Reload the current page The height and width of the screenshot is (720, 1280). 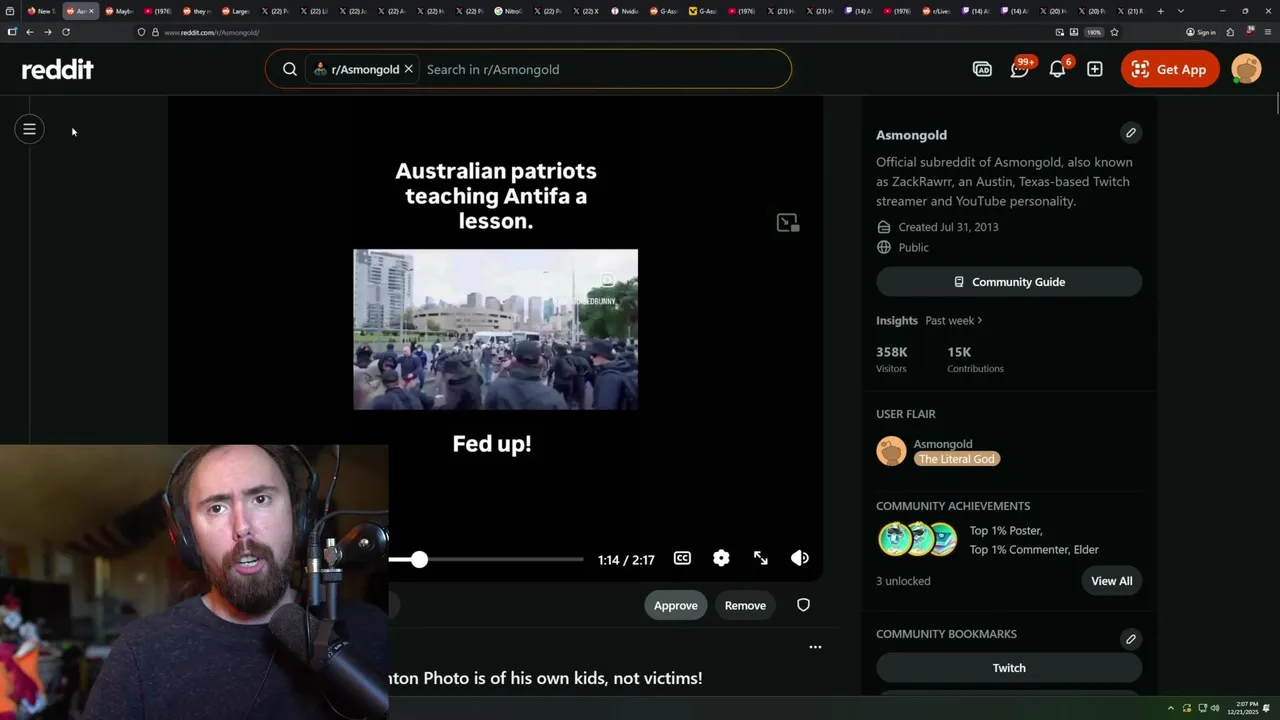point(66,32)
